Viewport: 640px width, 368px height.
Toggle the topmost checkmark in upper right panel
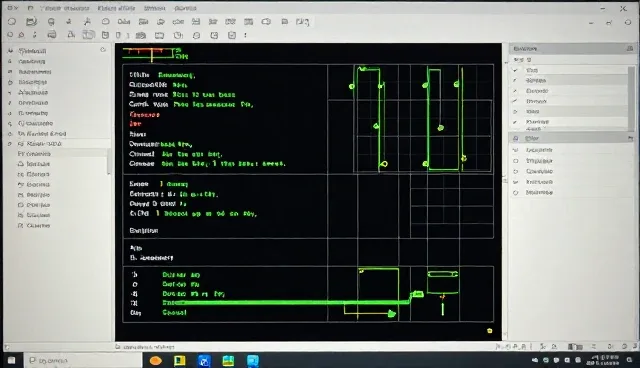(x=515, y=70)
